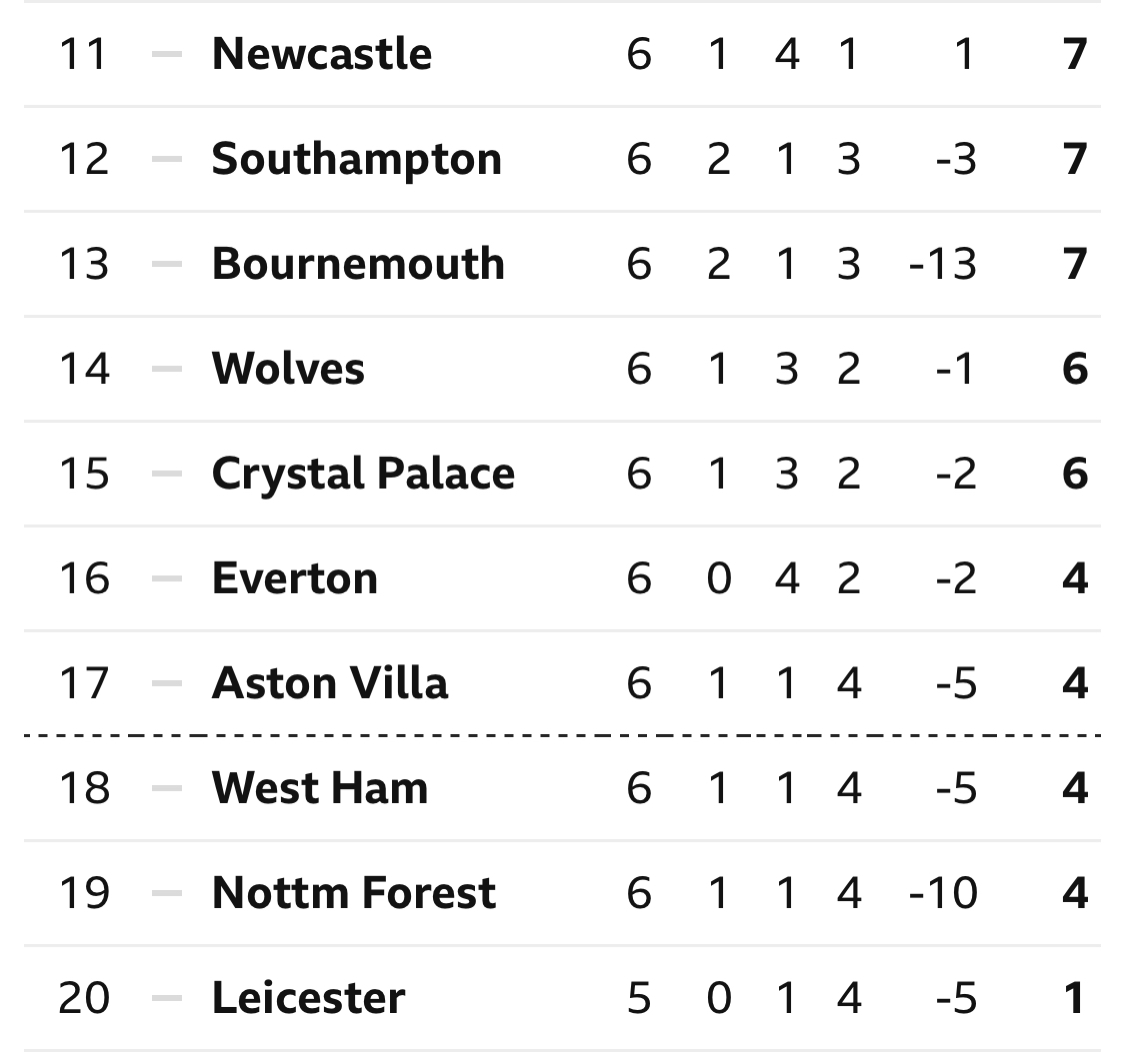Click the no-change dash icon beside Wolves
1125x1052 pixels.
(167, 369)
